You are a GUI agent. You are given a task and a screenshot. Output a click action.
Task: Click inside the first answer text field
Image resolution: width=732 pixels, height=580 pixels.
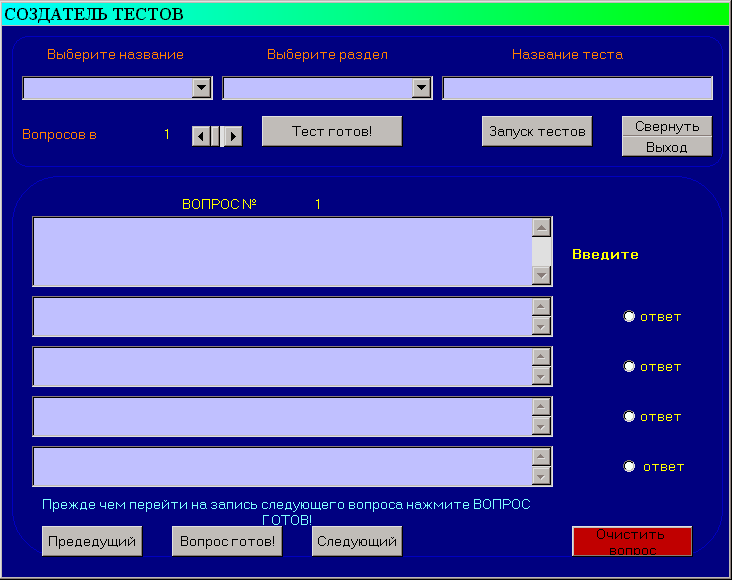tap(283, 317)
